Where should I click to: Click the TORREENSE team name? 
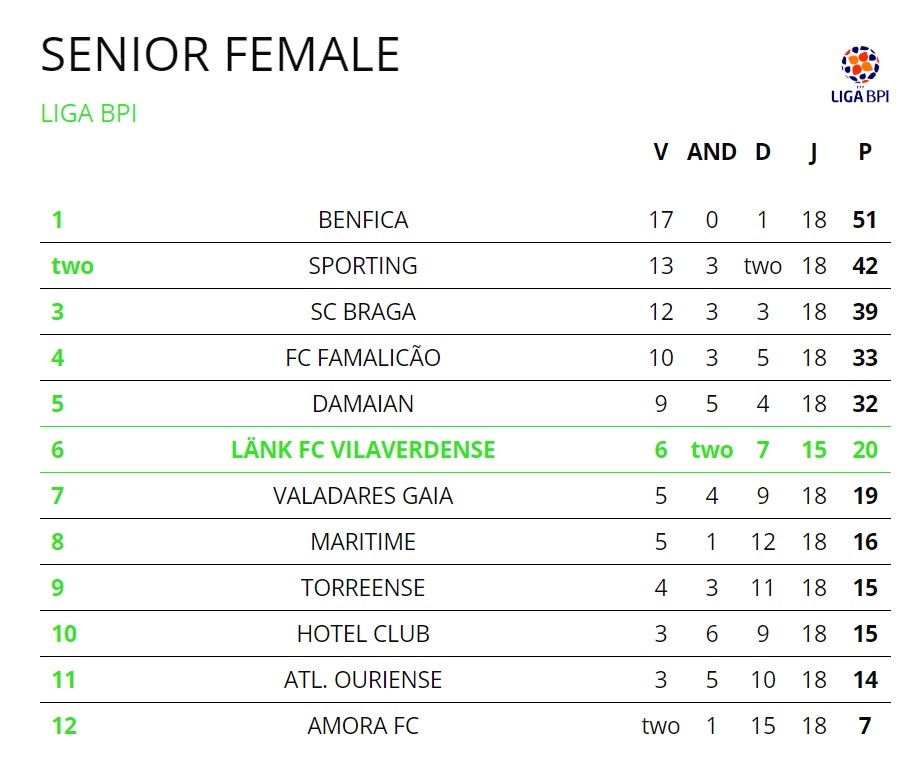tap(363, 588)
